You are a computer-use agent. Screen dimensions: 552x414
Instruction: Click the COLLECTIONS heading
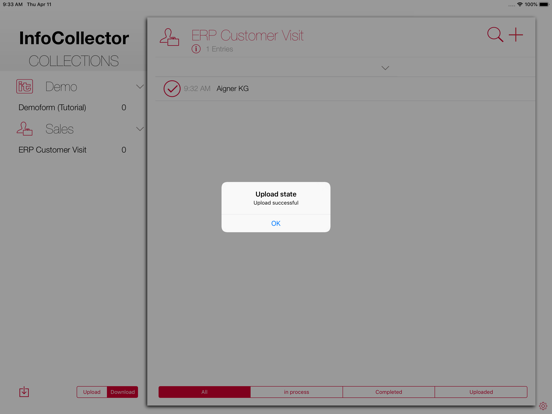pos(74,61)
